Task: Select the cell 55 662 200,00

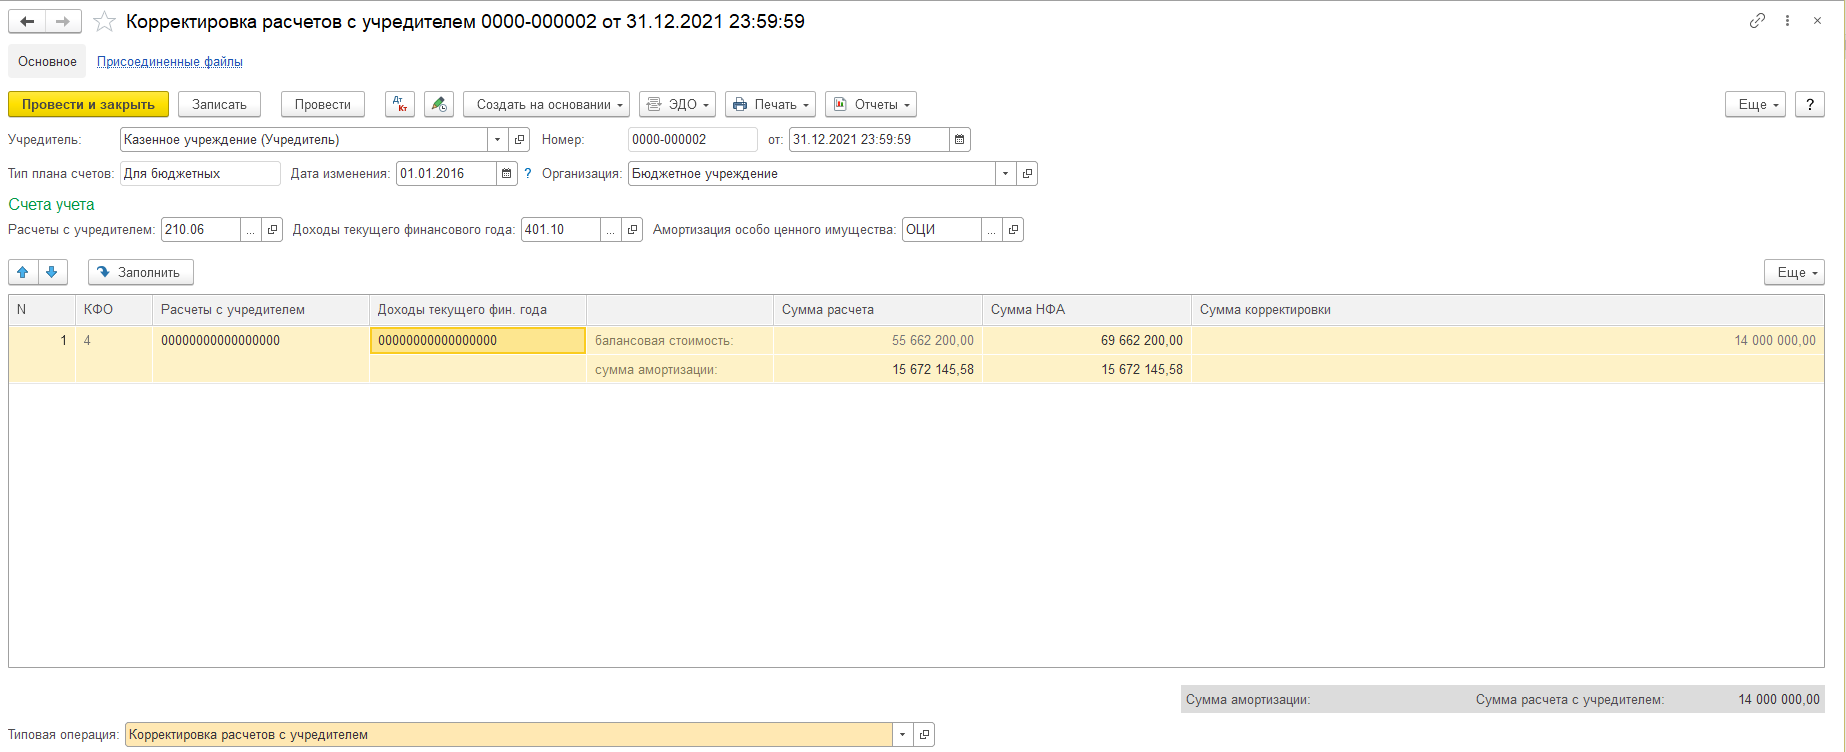Action: [x=877, y=341]
